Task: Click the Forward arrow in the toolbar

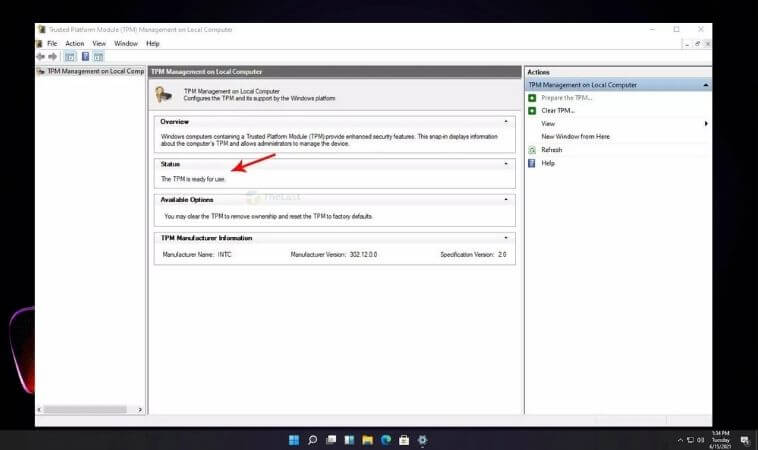Action: pyautogui.click(x=53, y=57)
